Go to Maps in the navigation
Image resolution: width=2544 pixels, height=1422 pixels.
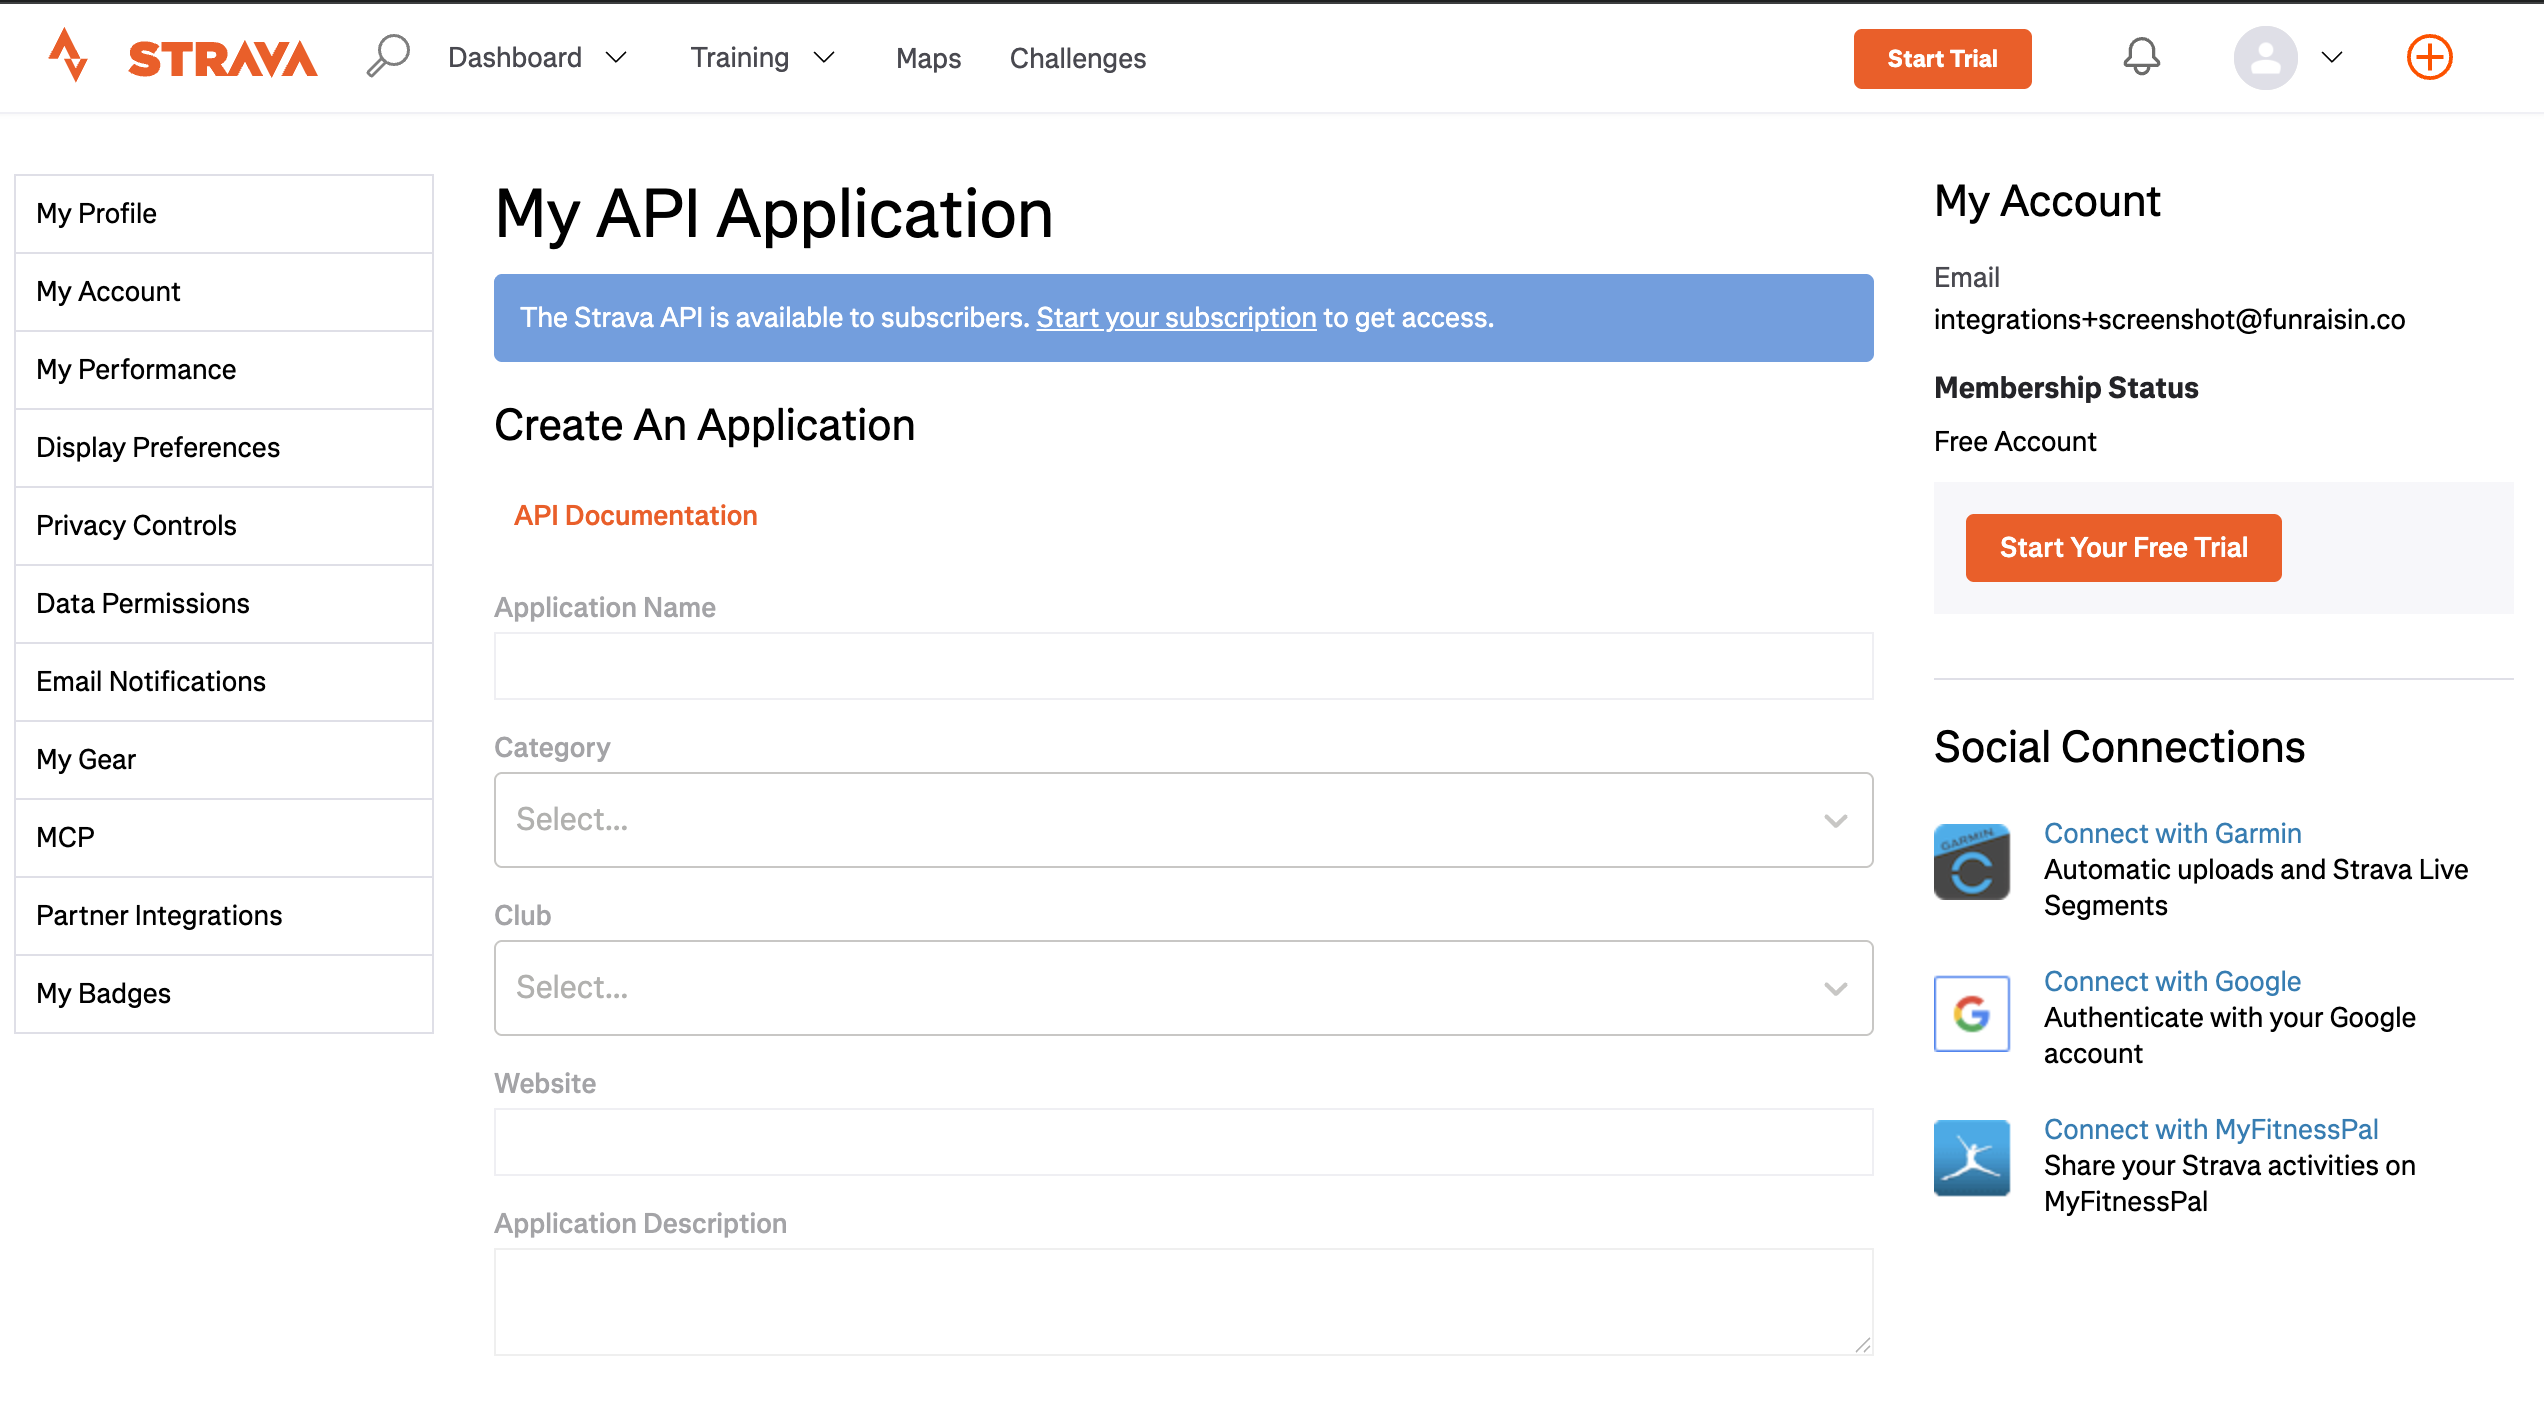[928, 58]
